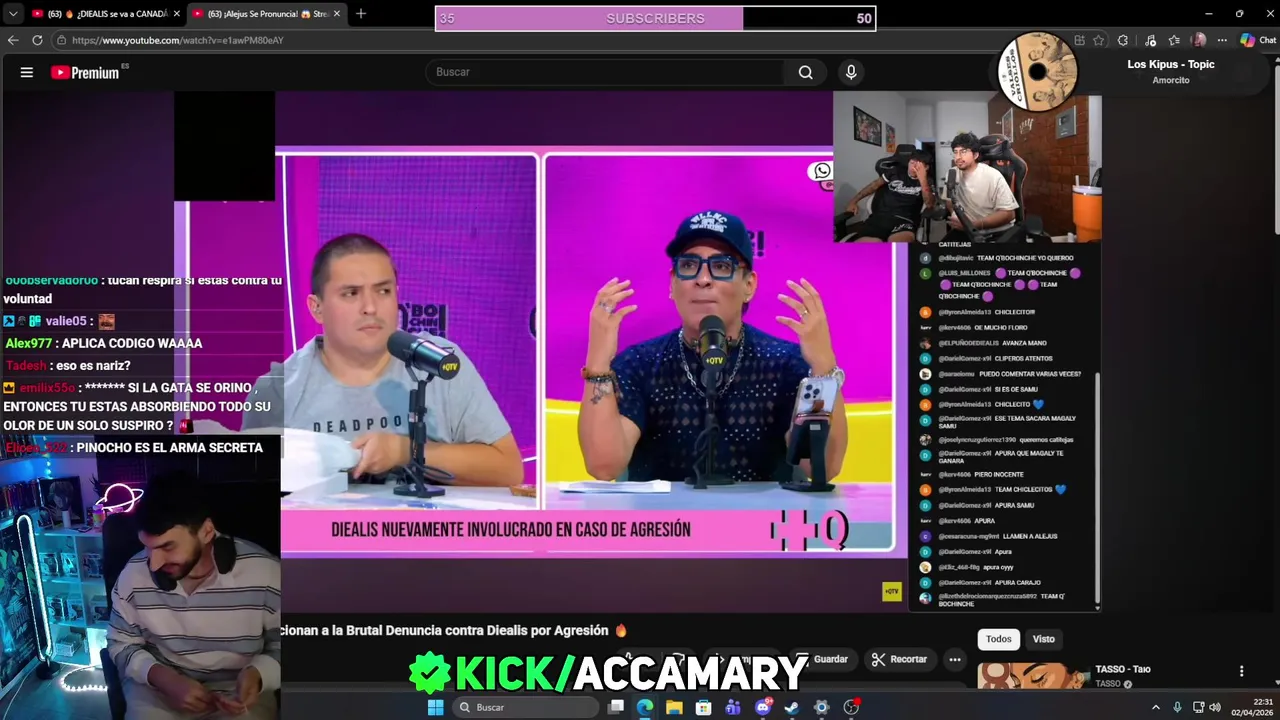The height and width of the screenshot is (720, 1280).
Task: Start voice search with microphone icon
Action: point(851,72)
